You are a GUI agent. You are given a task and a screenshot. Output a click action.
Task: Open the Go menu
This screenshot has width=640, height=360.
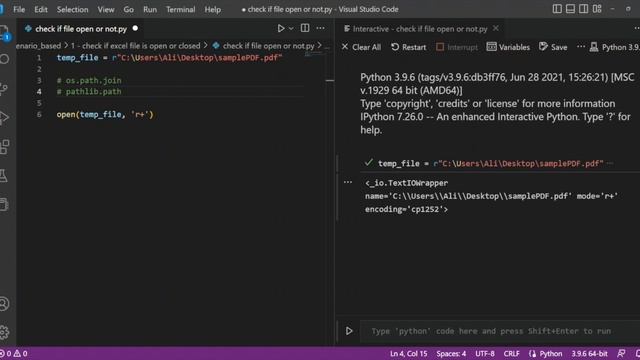coord(129,9)
